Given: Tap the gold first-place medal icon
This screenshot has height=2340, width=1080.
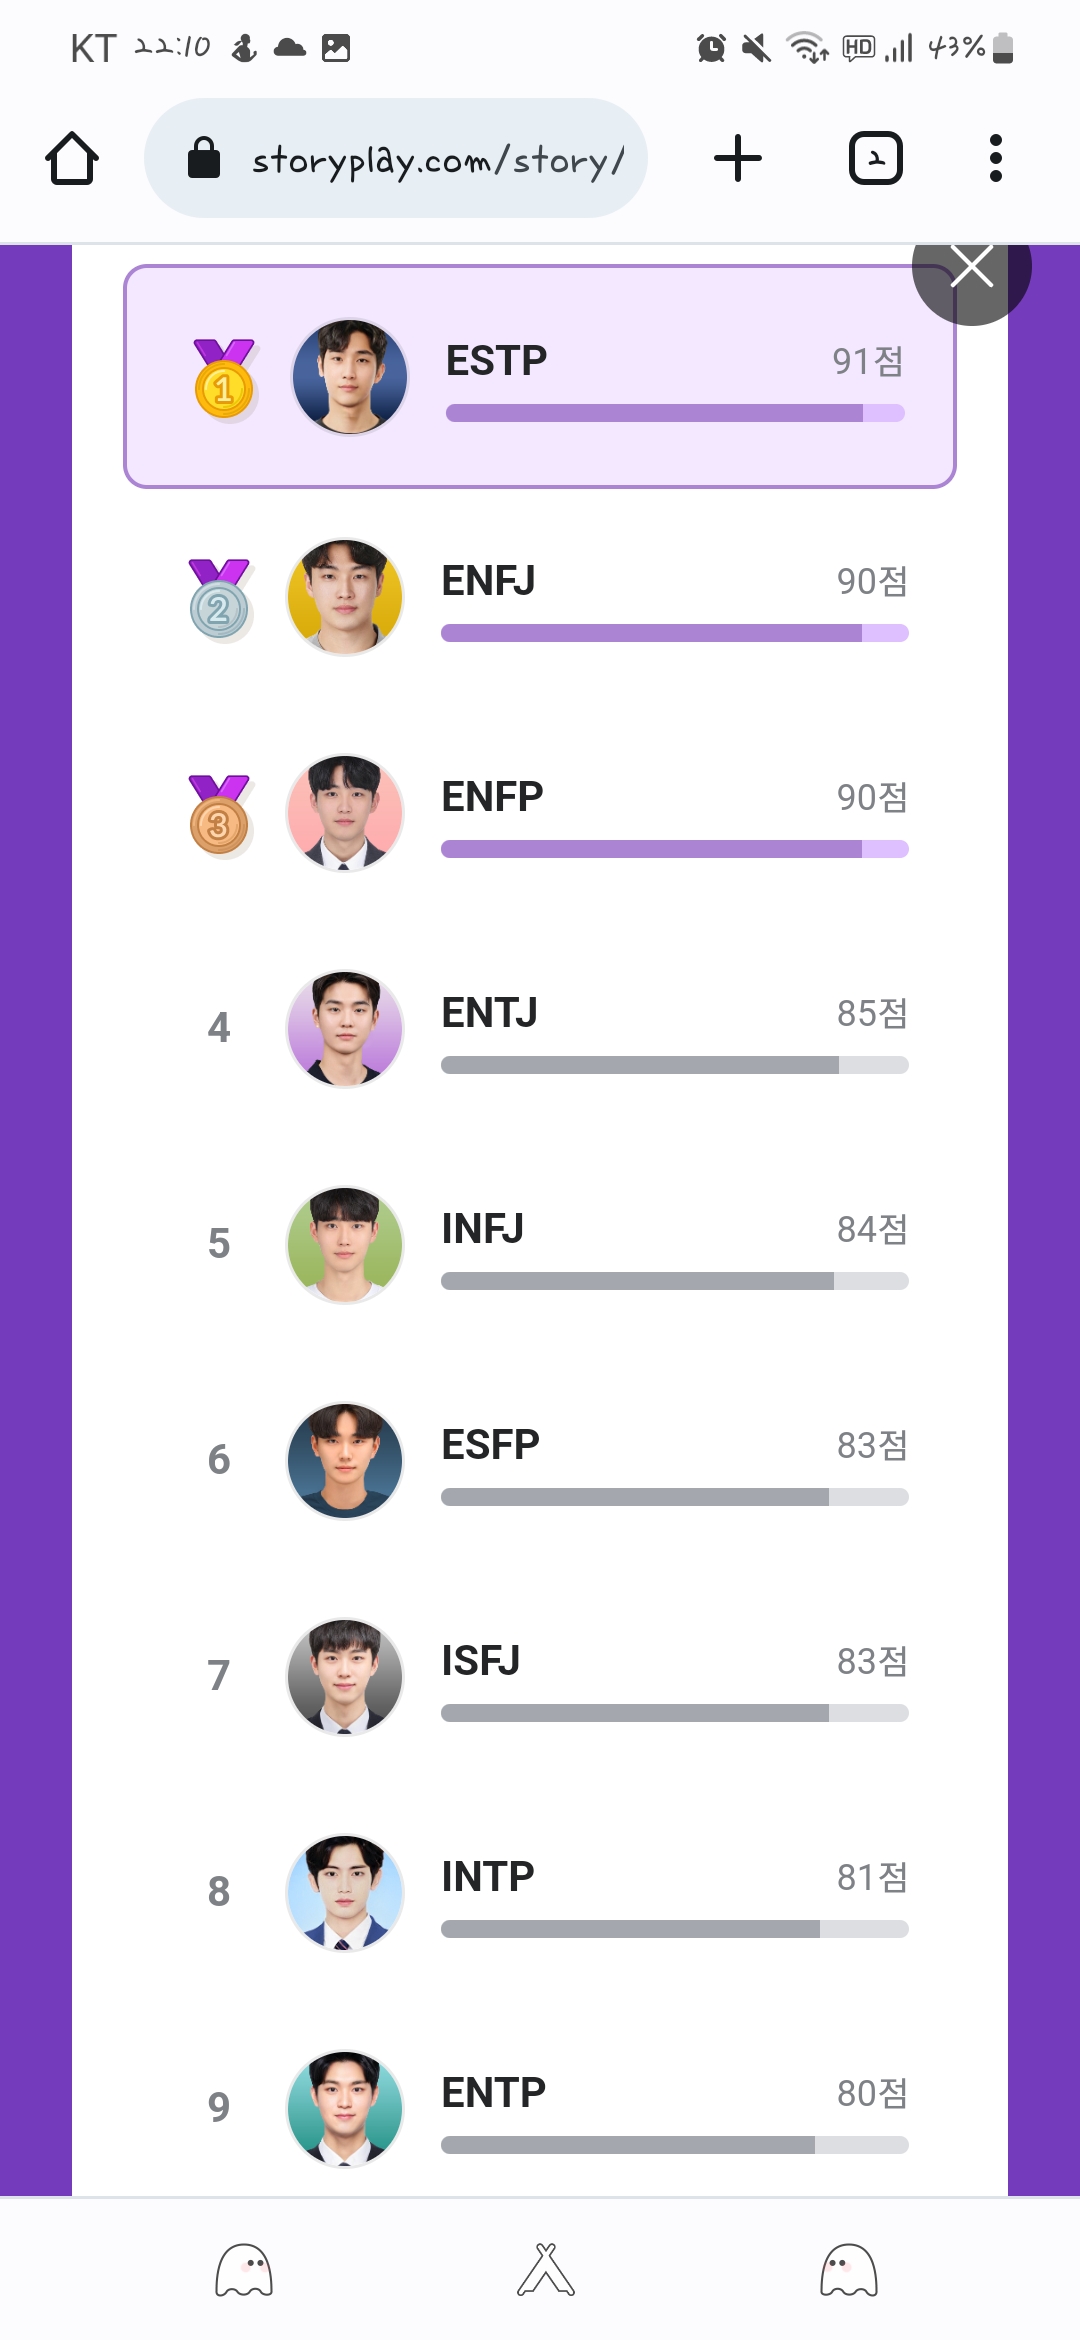Looking at the screenshot, I should click(224, 380).
